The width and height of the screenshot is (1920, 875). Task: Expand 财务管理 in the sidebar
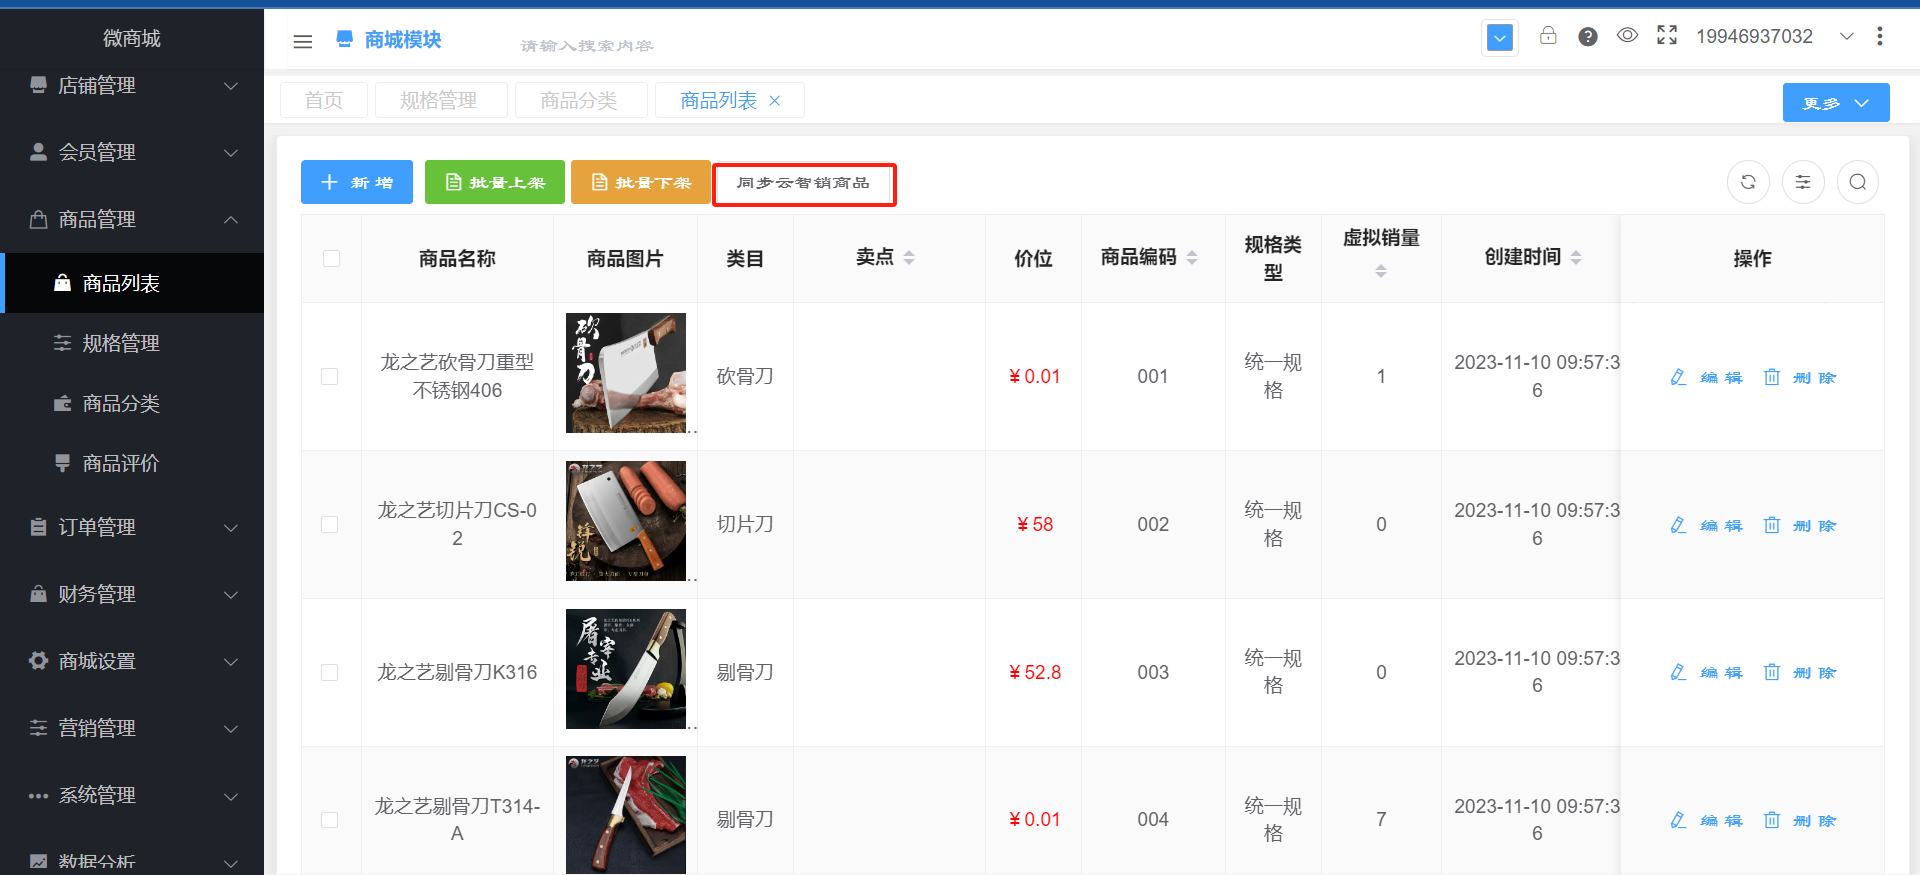(132, 594)
